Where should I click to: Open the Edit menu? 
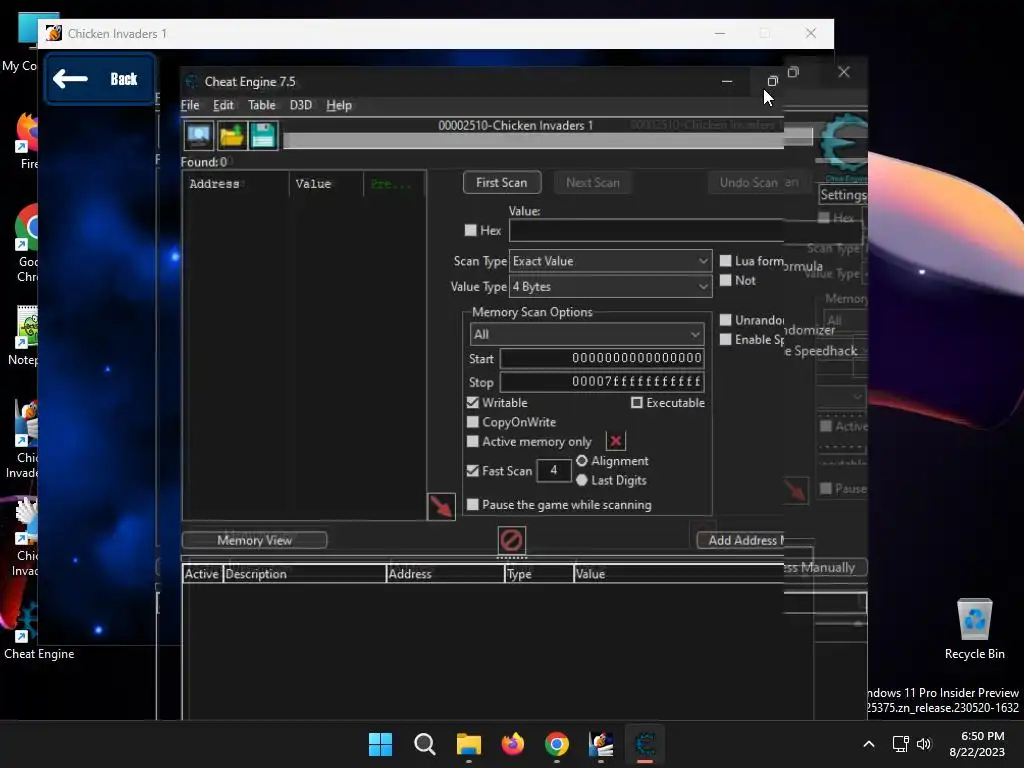coord(223,105)
